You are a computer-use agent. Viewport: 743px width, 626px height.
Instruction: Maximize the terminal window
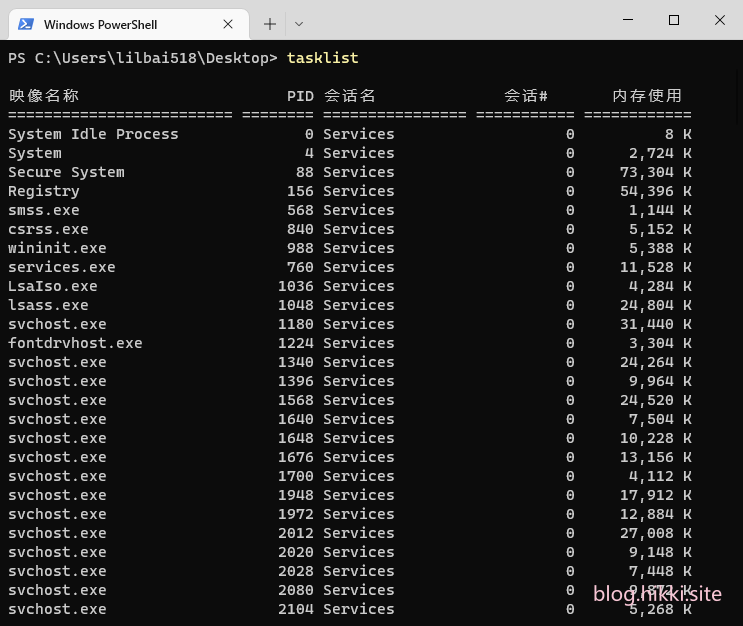pyautogui.click(x=674, y=20)
